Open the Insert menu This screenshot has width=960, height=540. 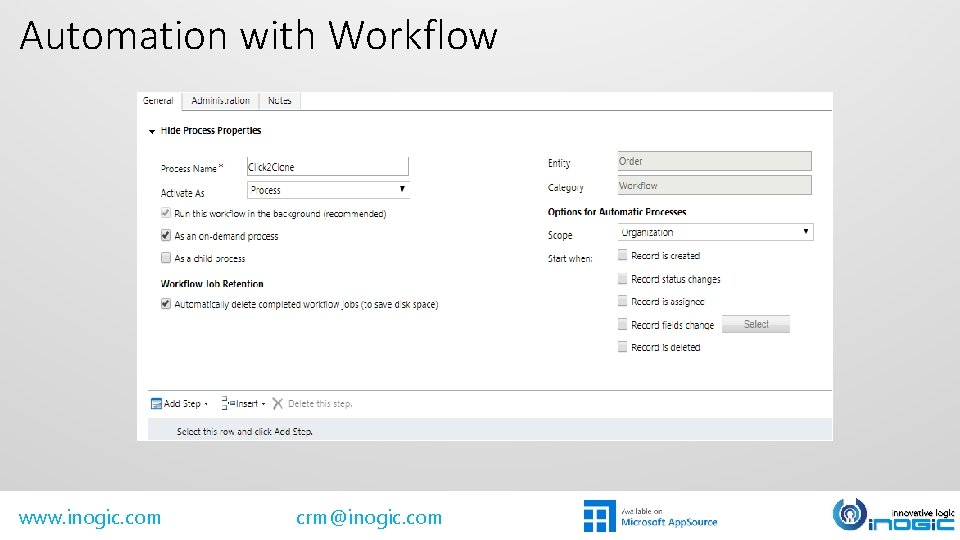(x=243, y=403)
